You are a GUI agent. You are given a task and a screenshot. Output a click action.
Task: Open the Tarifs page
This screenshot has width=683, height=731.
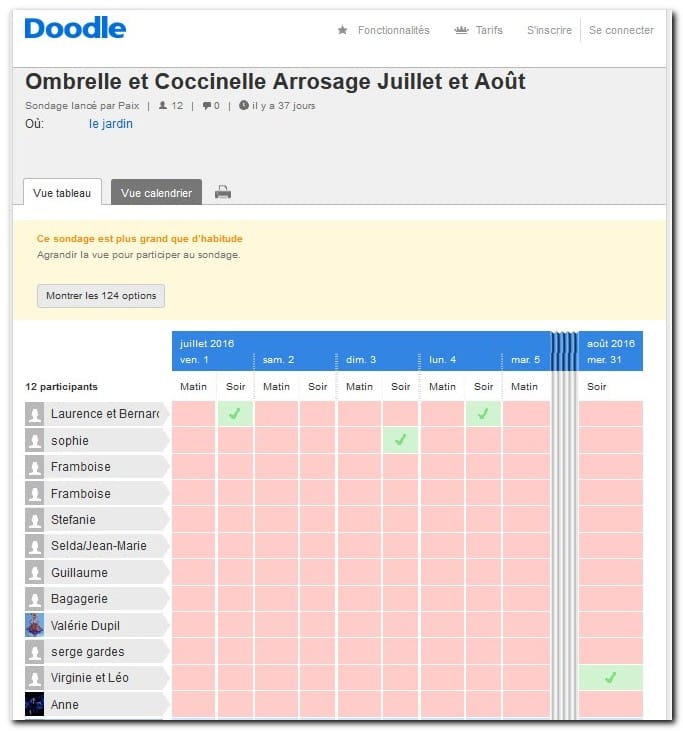coord(489,30)
